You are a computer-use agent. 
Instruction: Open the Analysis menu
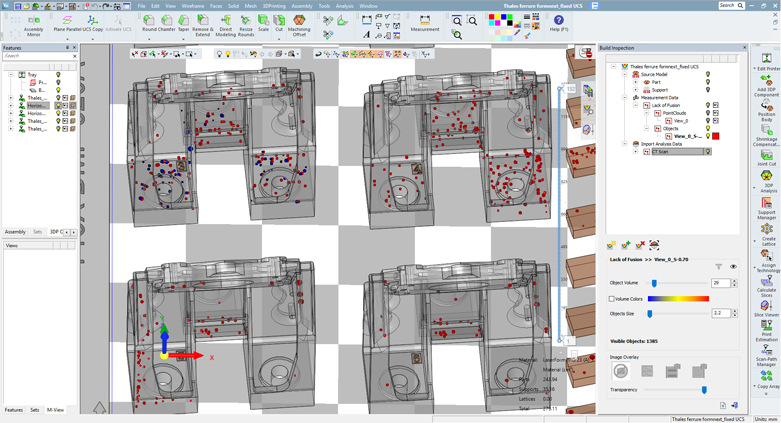coord(344,6)
